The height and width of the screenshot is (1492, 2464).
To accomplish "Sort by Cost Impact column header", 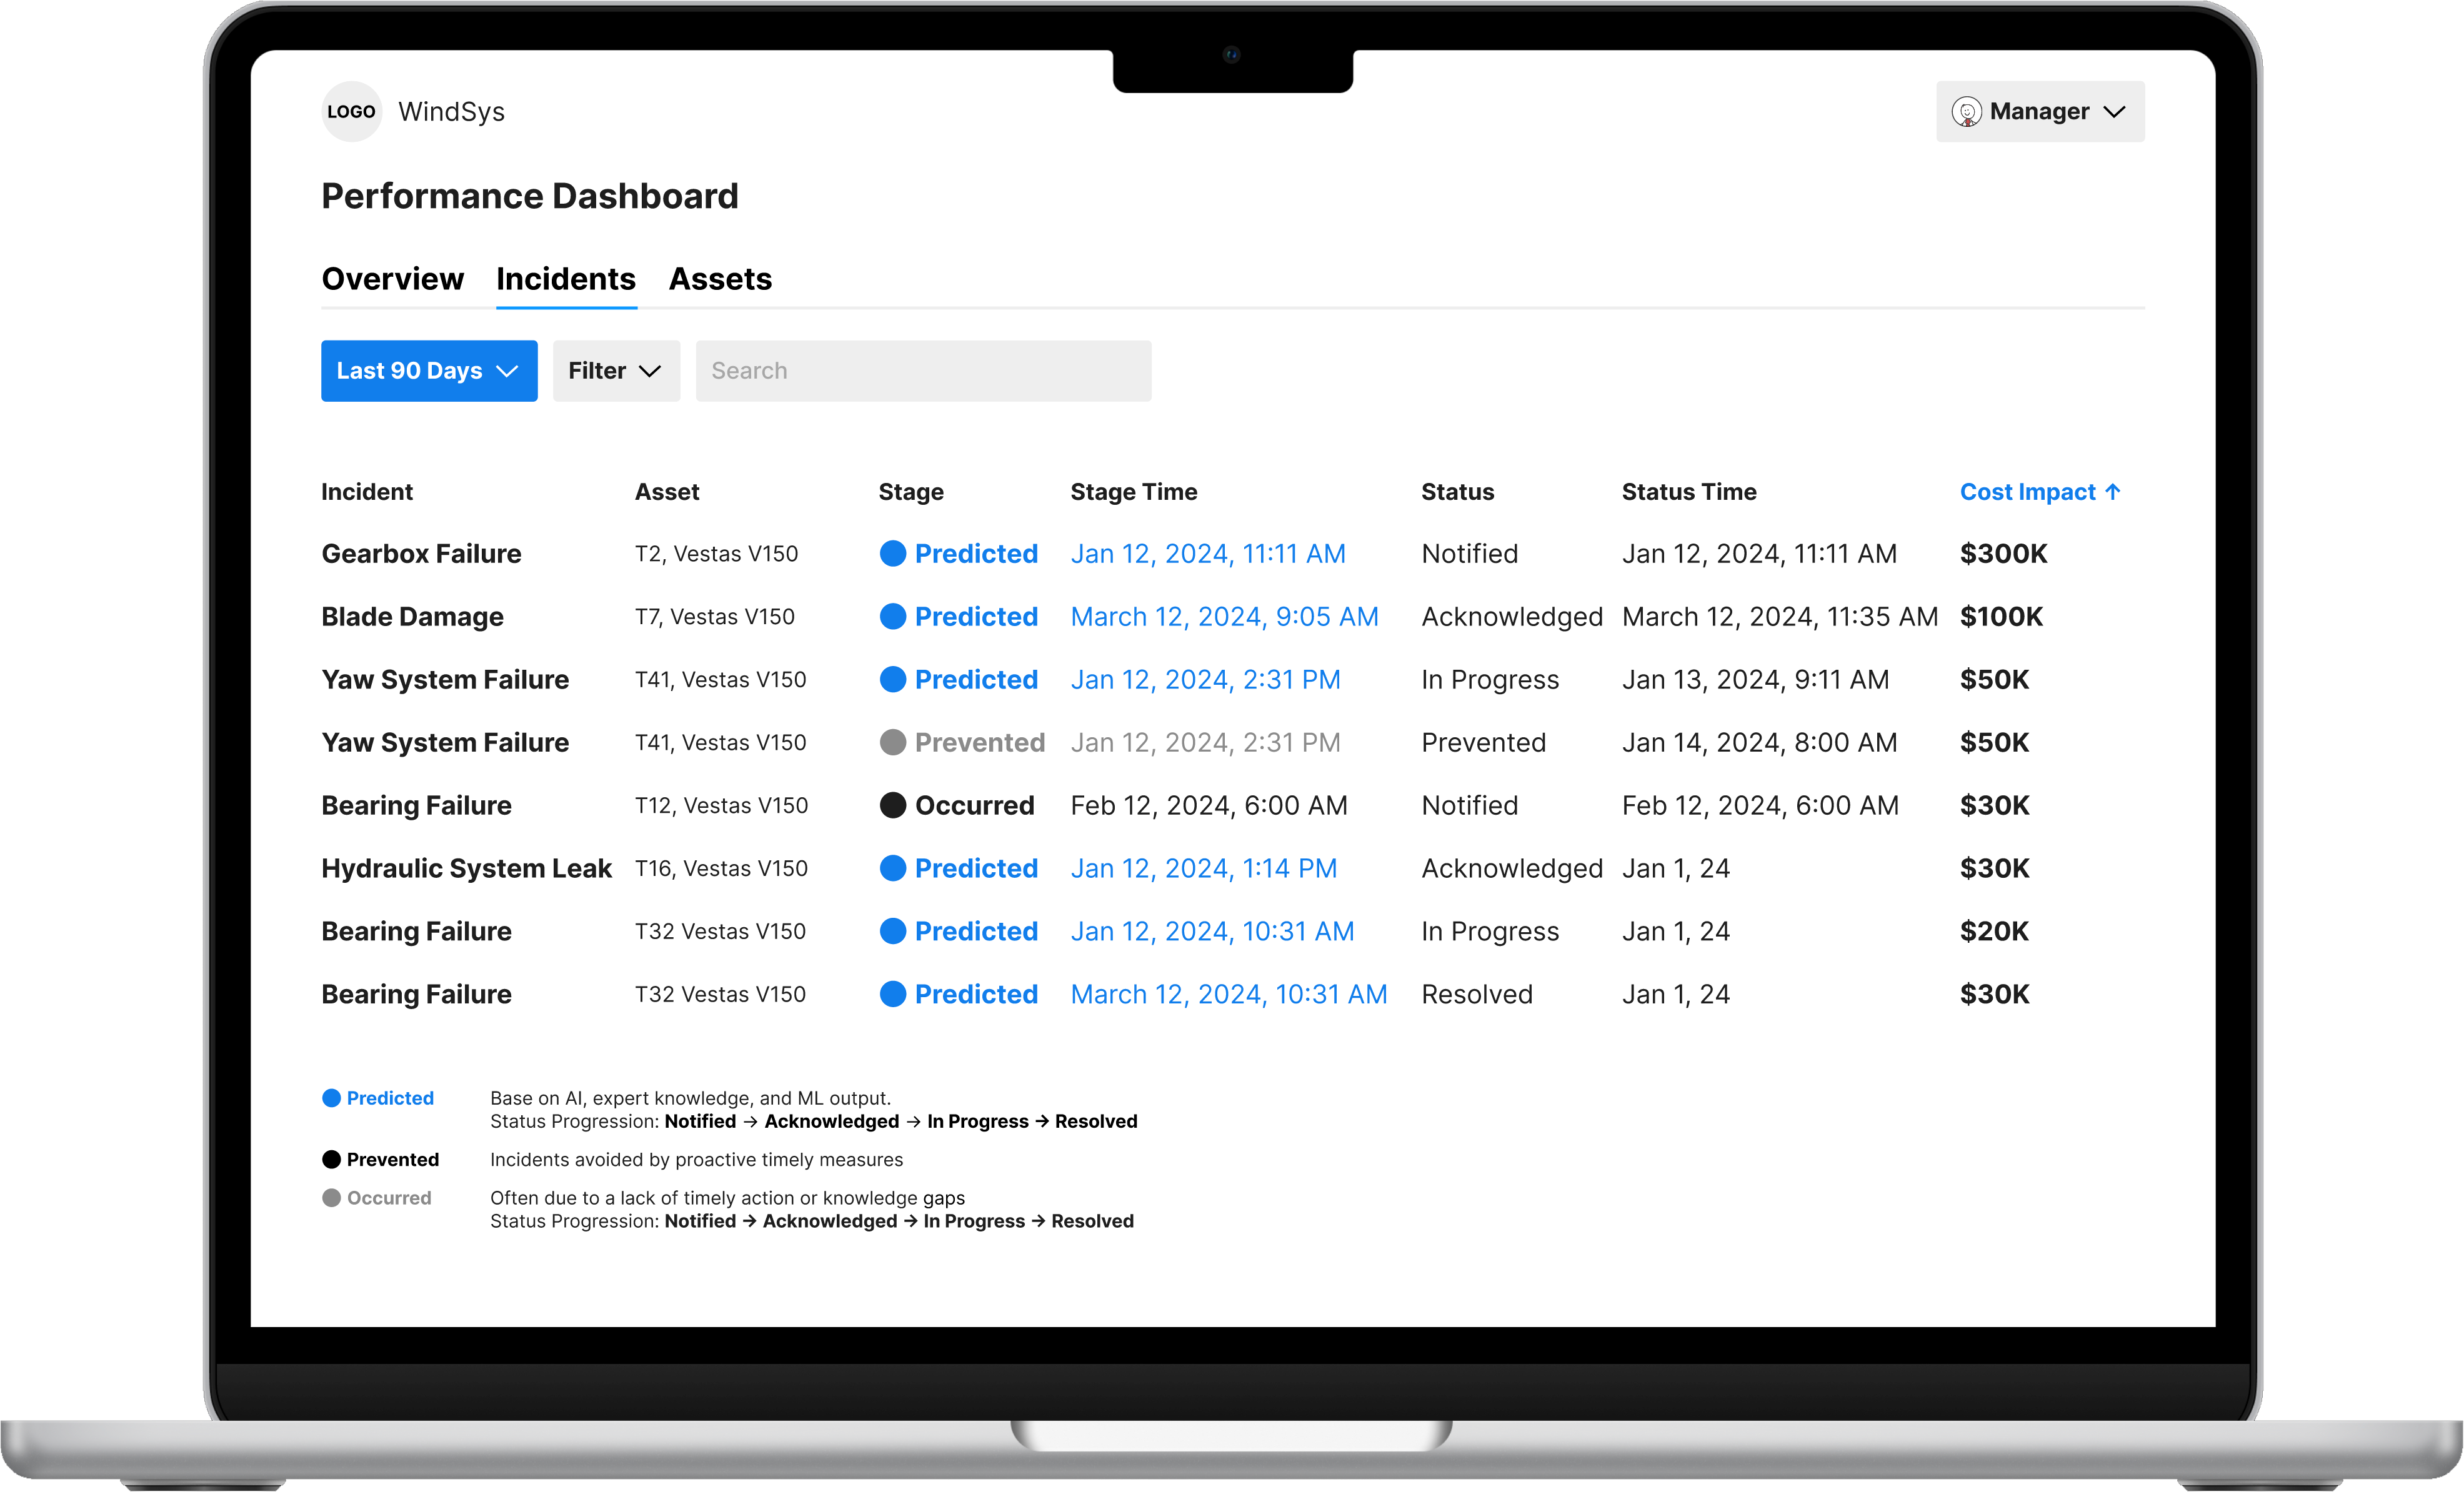I will tap(2027, 492).
